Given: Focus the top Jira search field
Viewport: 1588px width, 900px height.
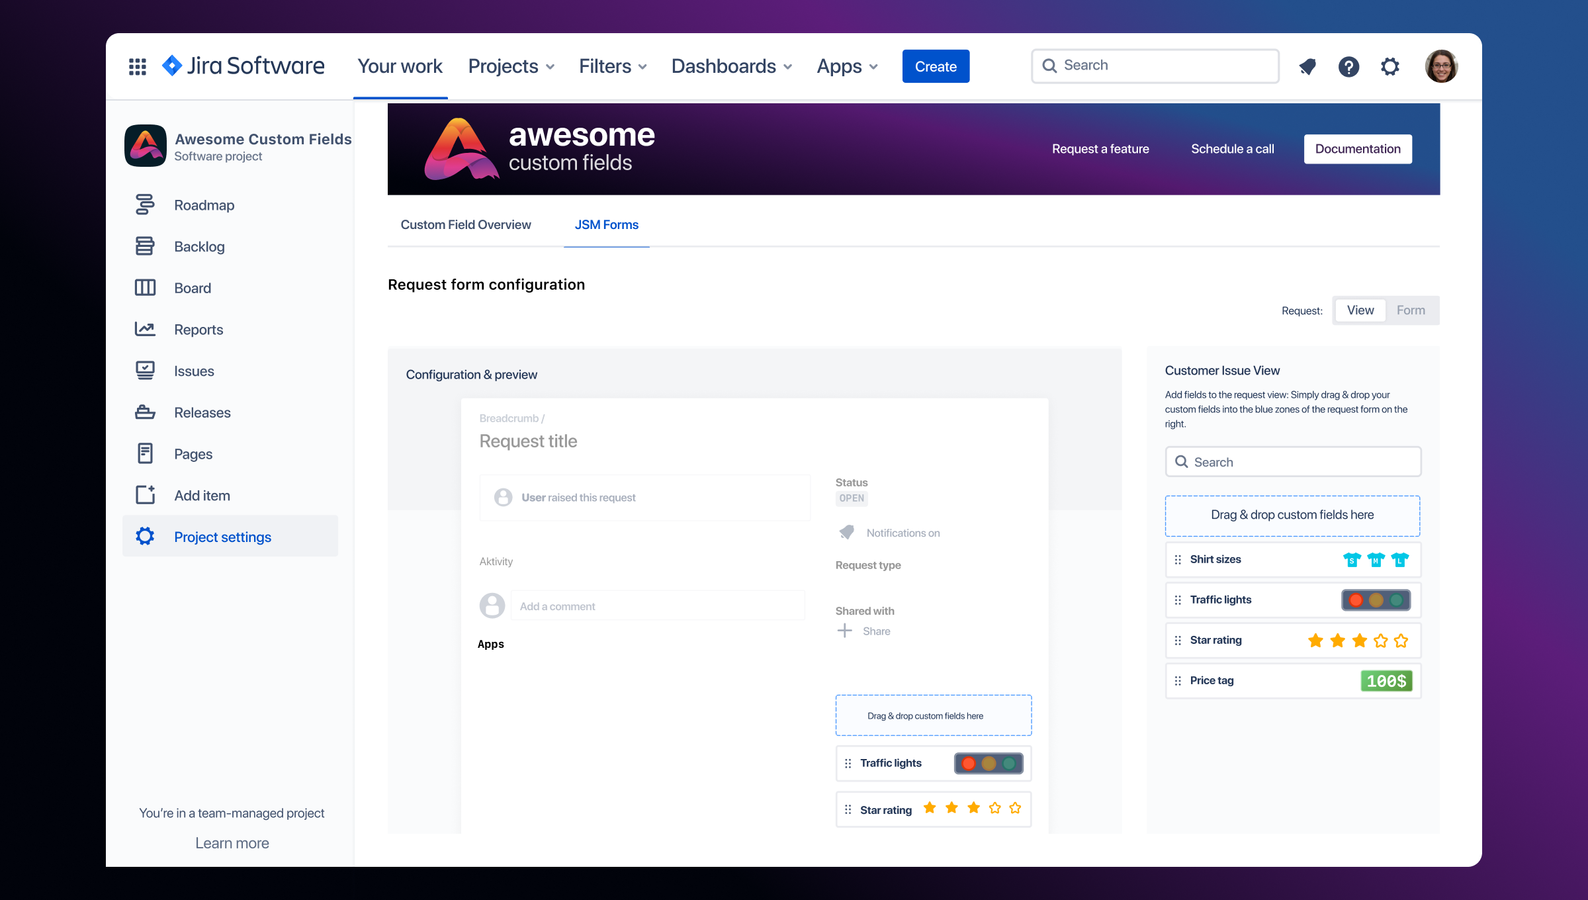Looking at the screenshot, I should coord(1155,66).
